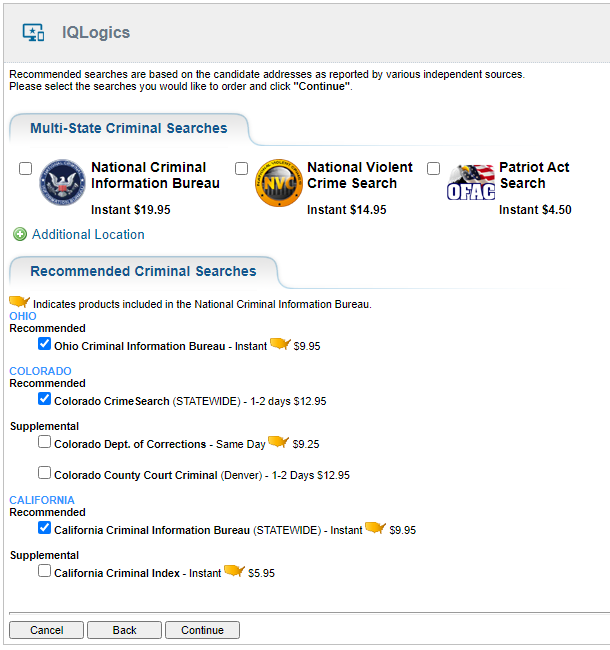This screenshot has width=610, height=650.
Task: Click the Ohio Criminal Information Bureau - Instant label
Action: tap(160, 346)
